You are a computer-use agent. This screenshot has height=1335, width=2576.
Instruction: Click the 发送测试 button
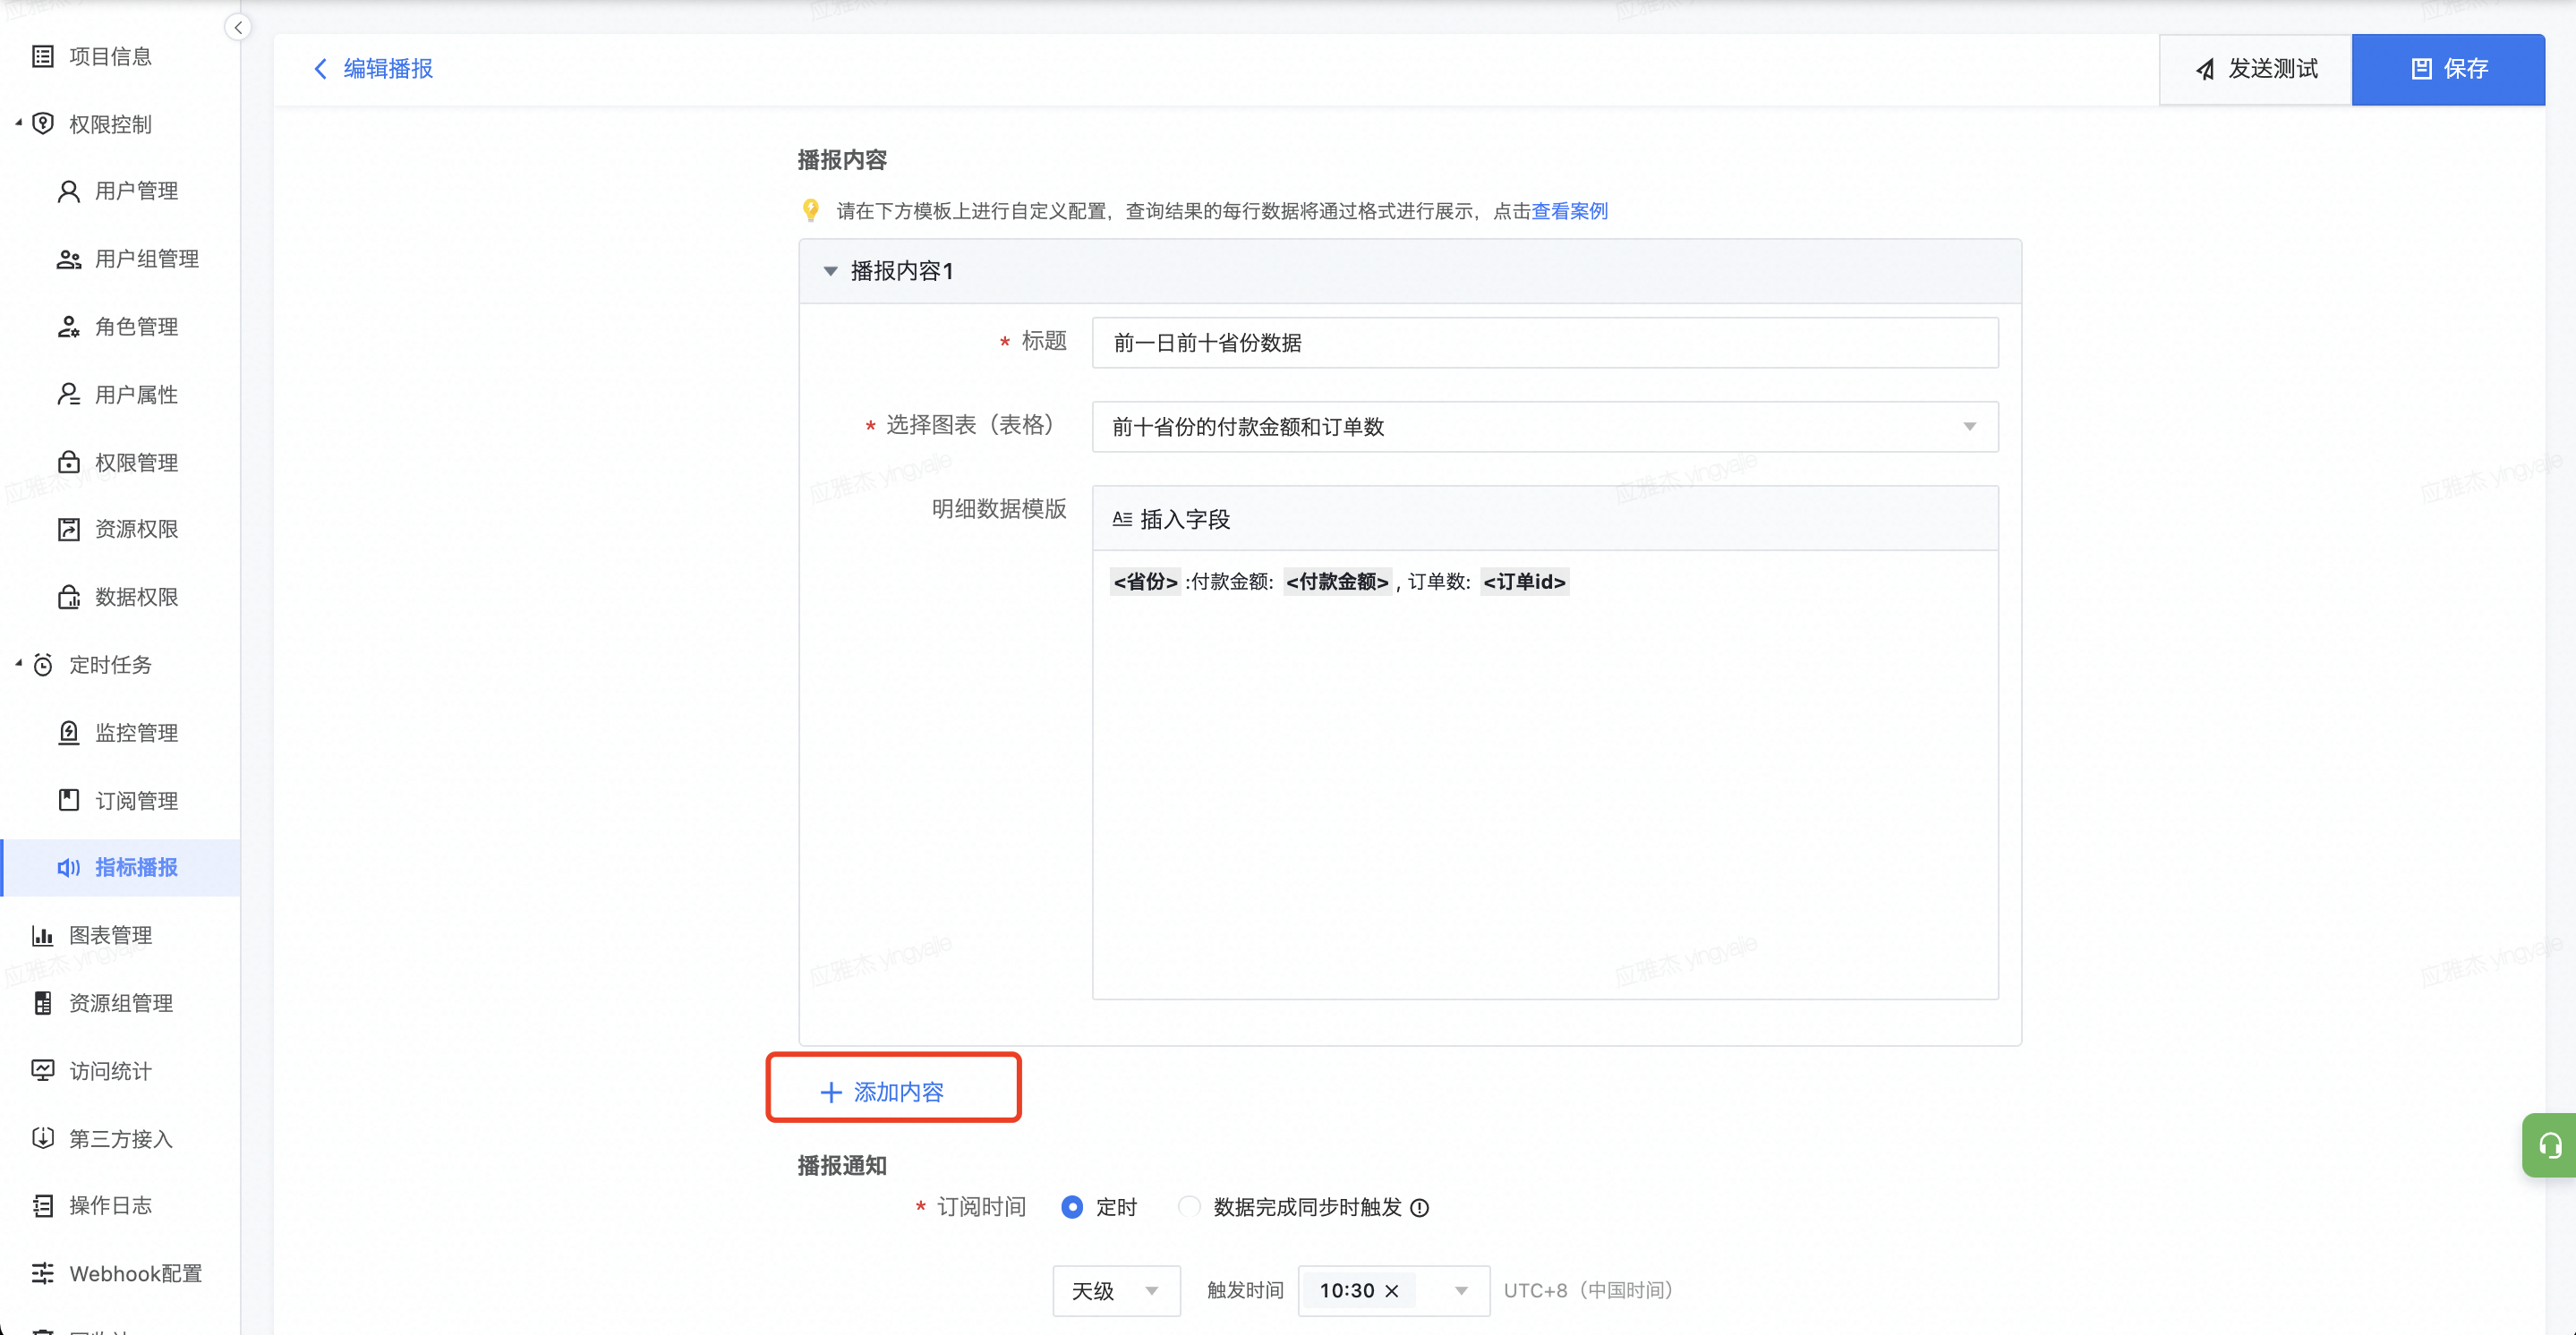(2255, 69)
